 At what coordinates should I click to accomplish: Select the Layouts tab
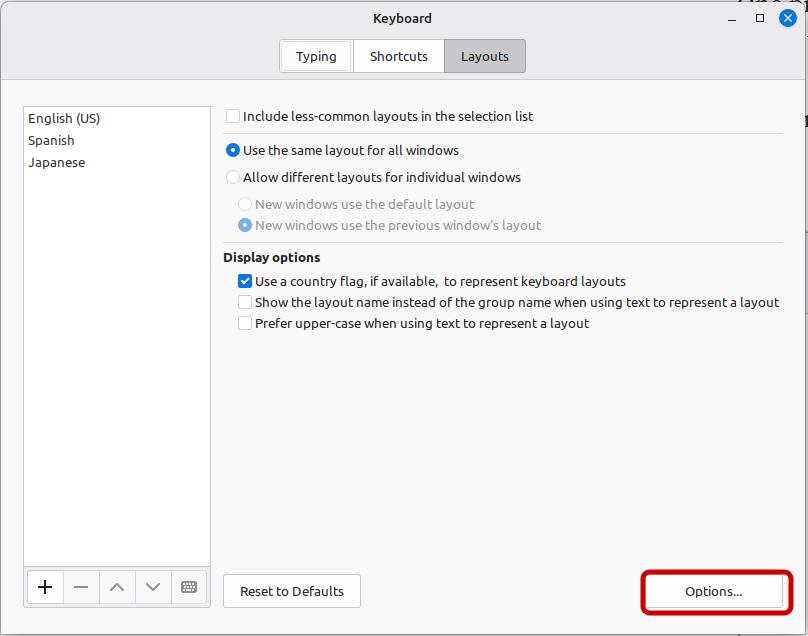[485, 56]
